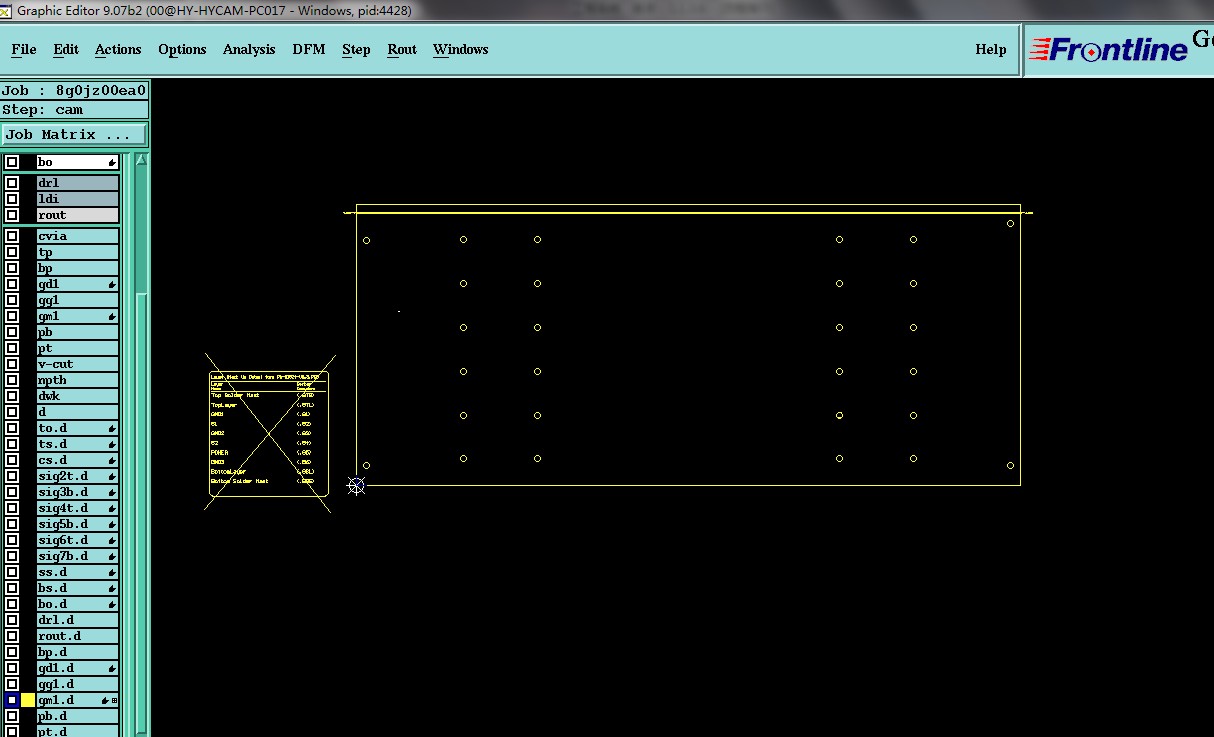
Task: Click the small grid icon on gm1.d row
Action: tap(114, 701)
